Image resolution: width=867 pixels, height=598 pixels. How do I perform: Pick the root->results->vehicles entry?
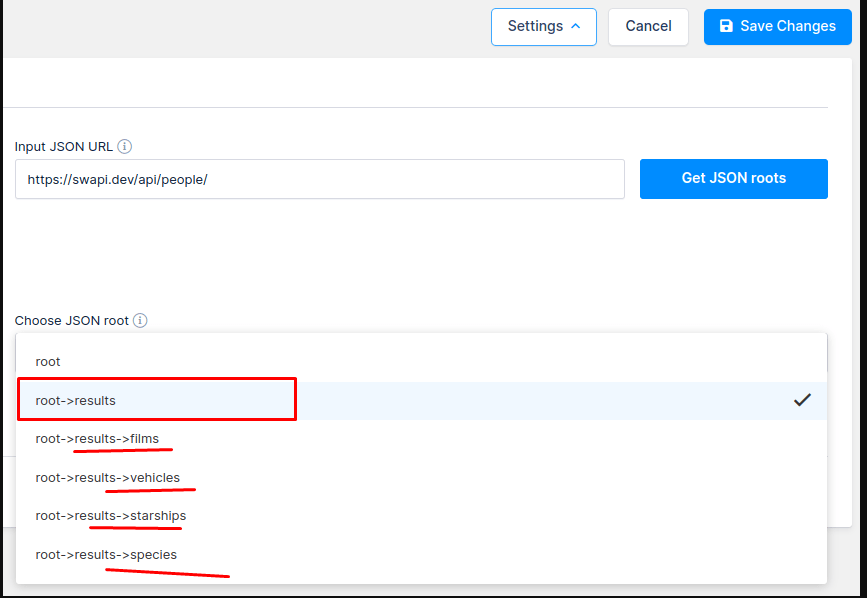pos(108,477)
